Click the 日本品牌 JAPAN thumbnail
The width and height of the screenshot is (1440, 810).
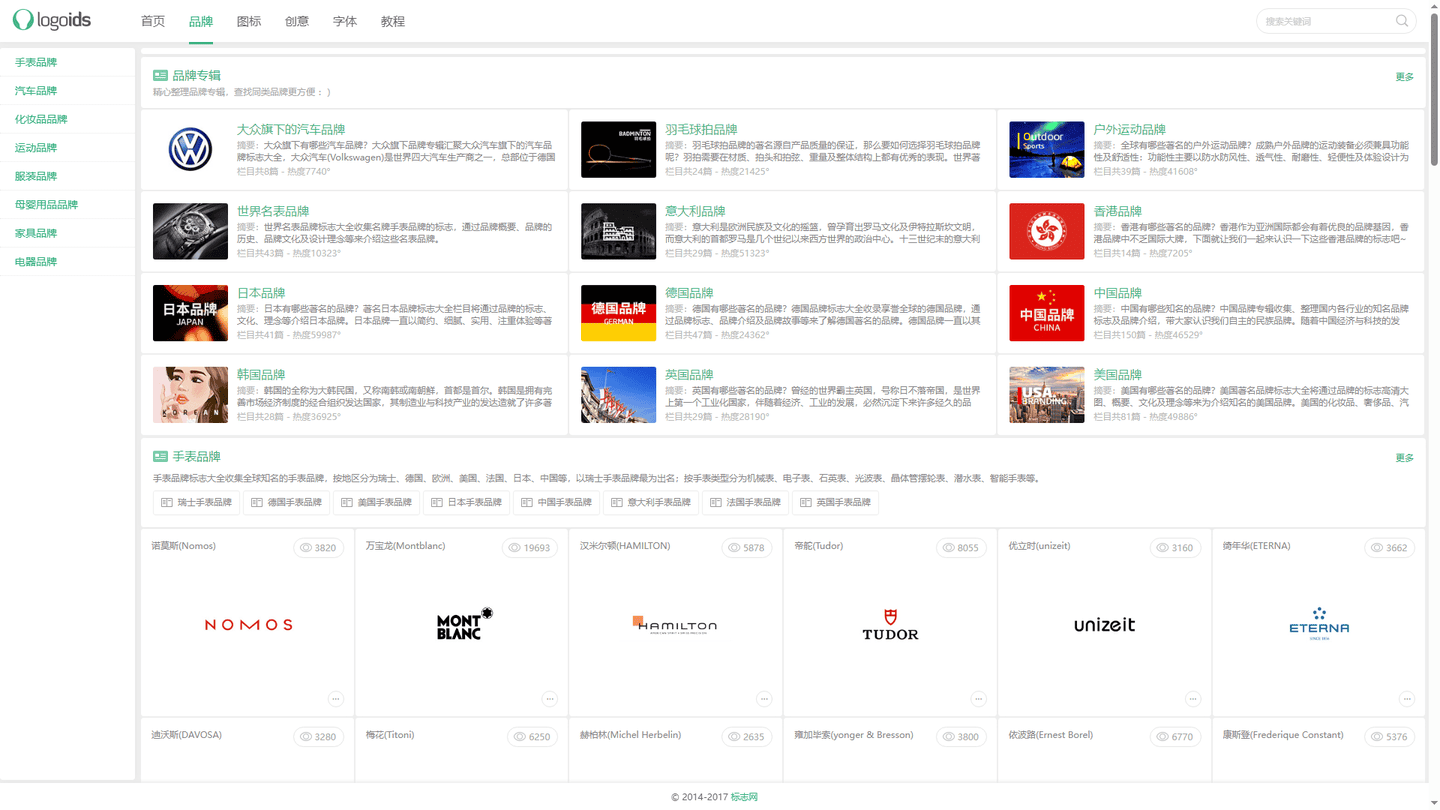point(190,313)
